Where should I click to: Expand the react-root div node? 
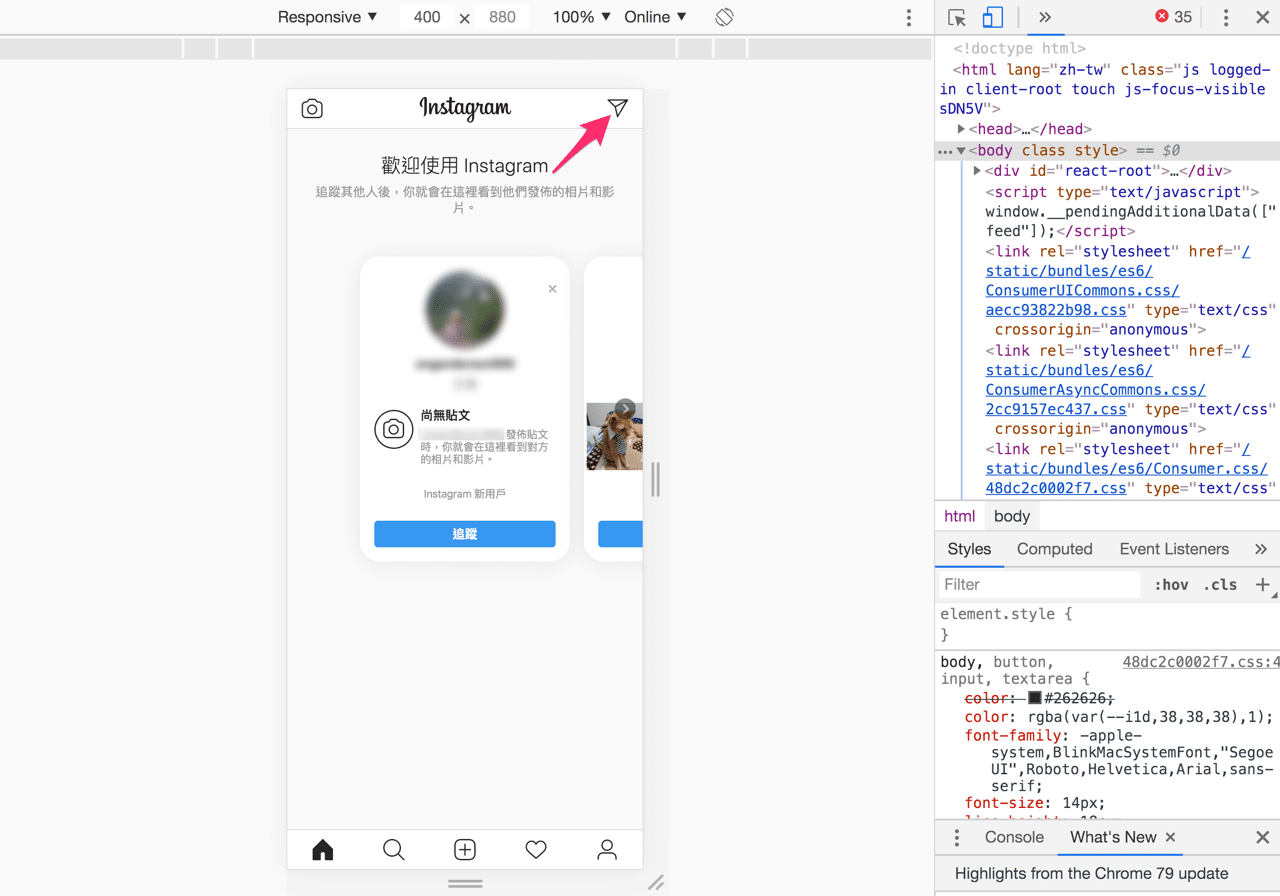tap(977, 171)
